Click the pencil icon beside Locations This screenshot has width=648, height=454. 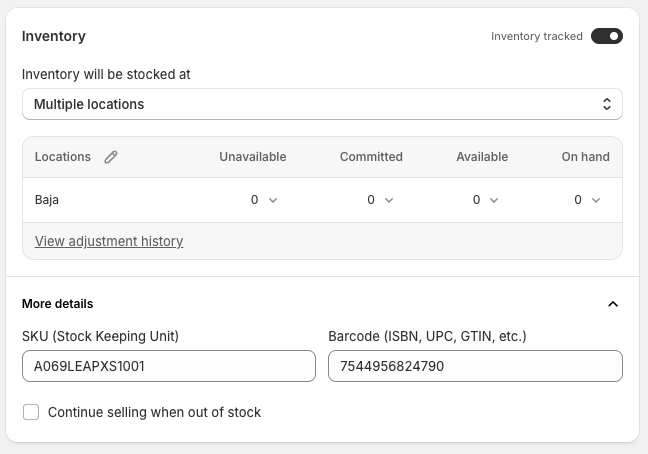point(111,157)
